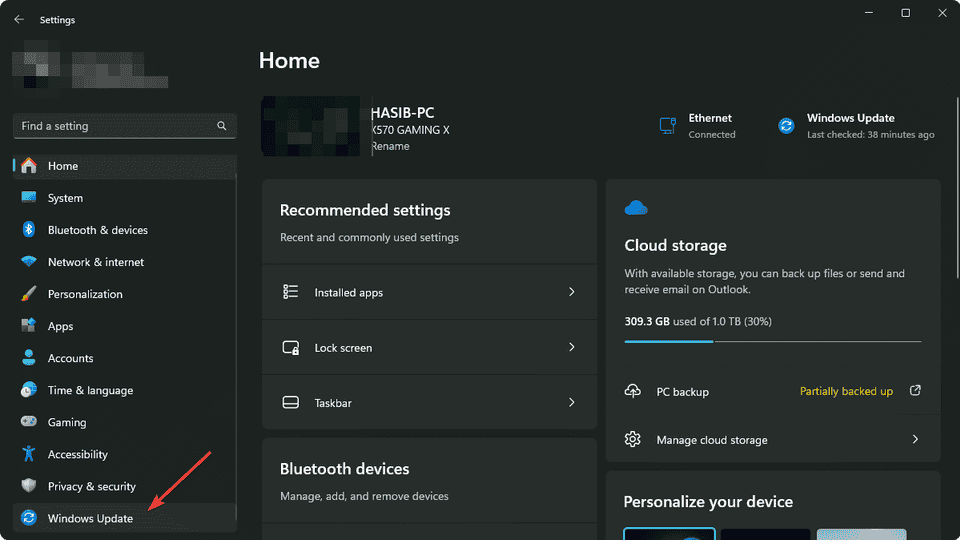The image size is (960, 540).
Task: Click the search magnifier icon
Action: [x=222, y=126]
